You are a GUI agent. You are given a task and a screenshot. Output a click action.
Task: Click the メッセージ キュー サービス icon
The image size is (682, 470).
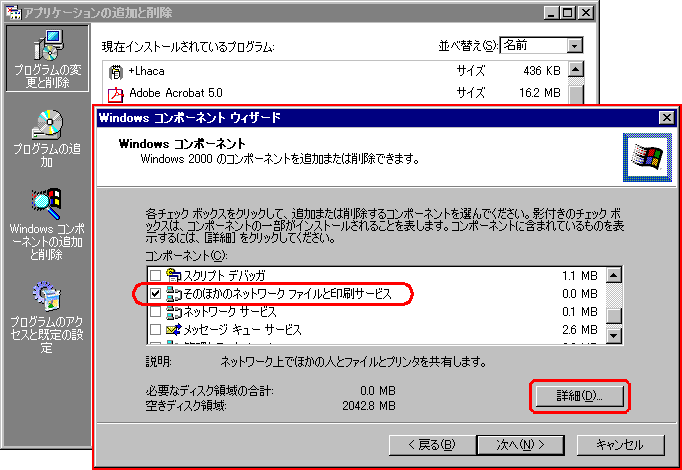pyautogui.click(x=174, y=330)
